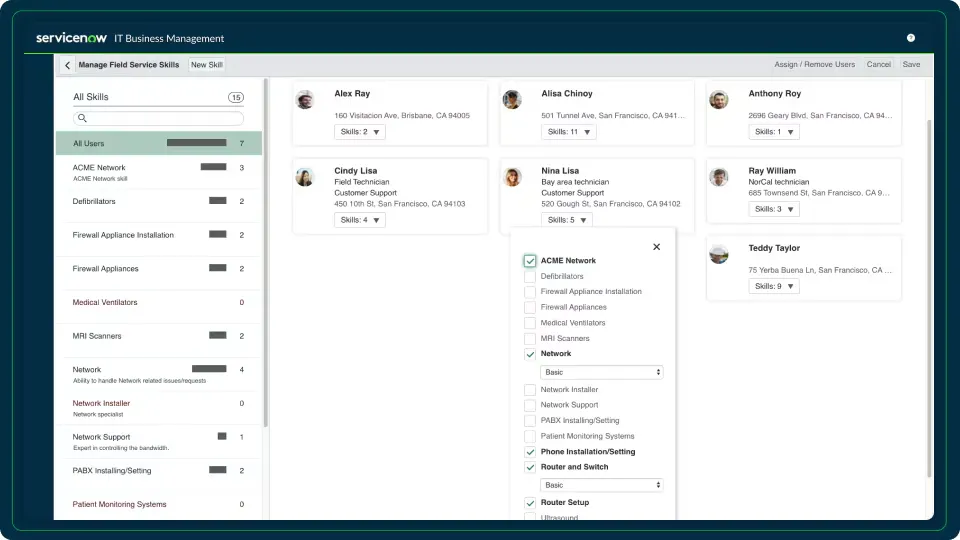Viewport: 960px width, 540px height.
Task: Click Assign / Remove Users
Action: pos(814,64)
